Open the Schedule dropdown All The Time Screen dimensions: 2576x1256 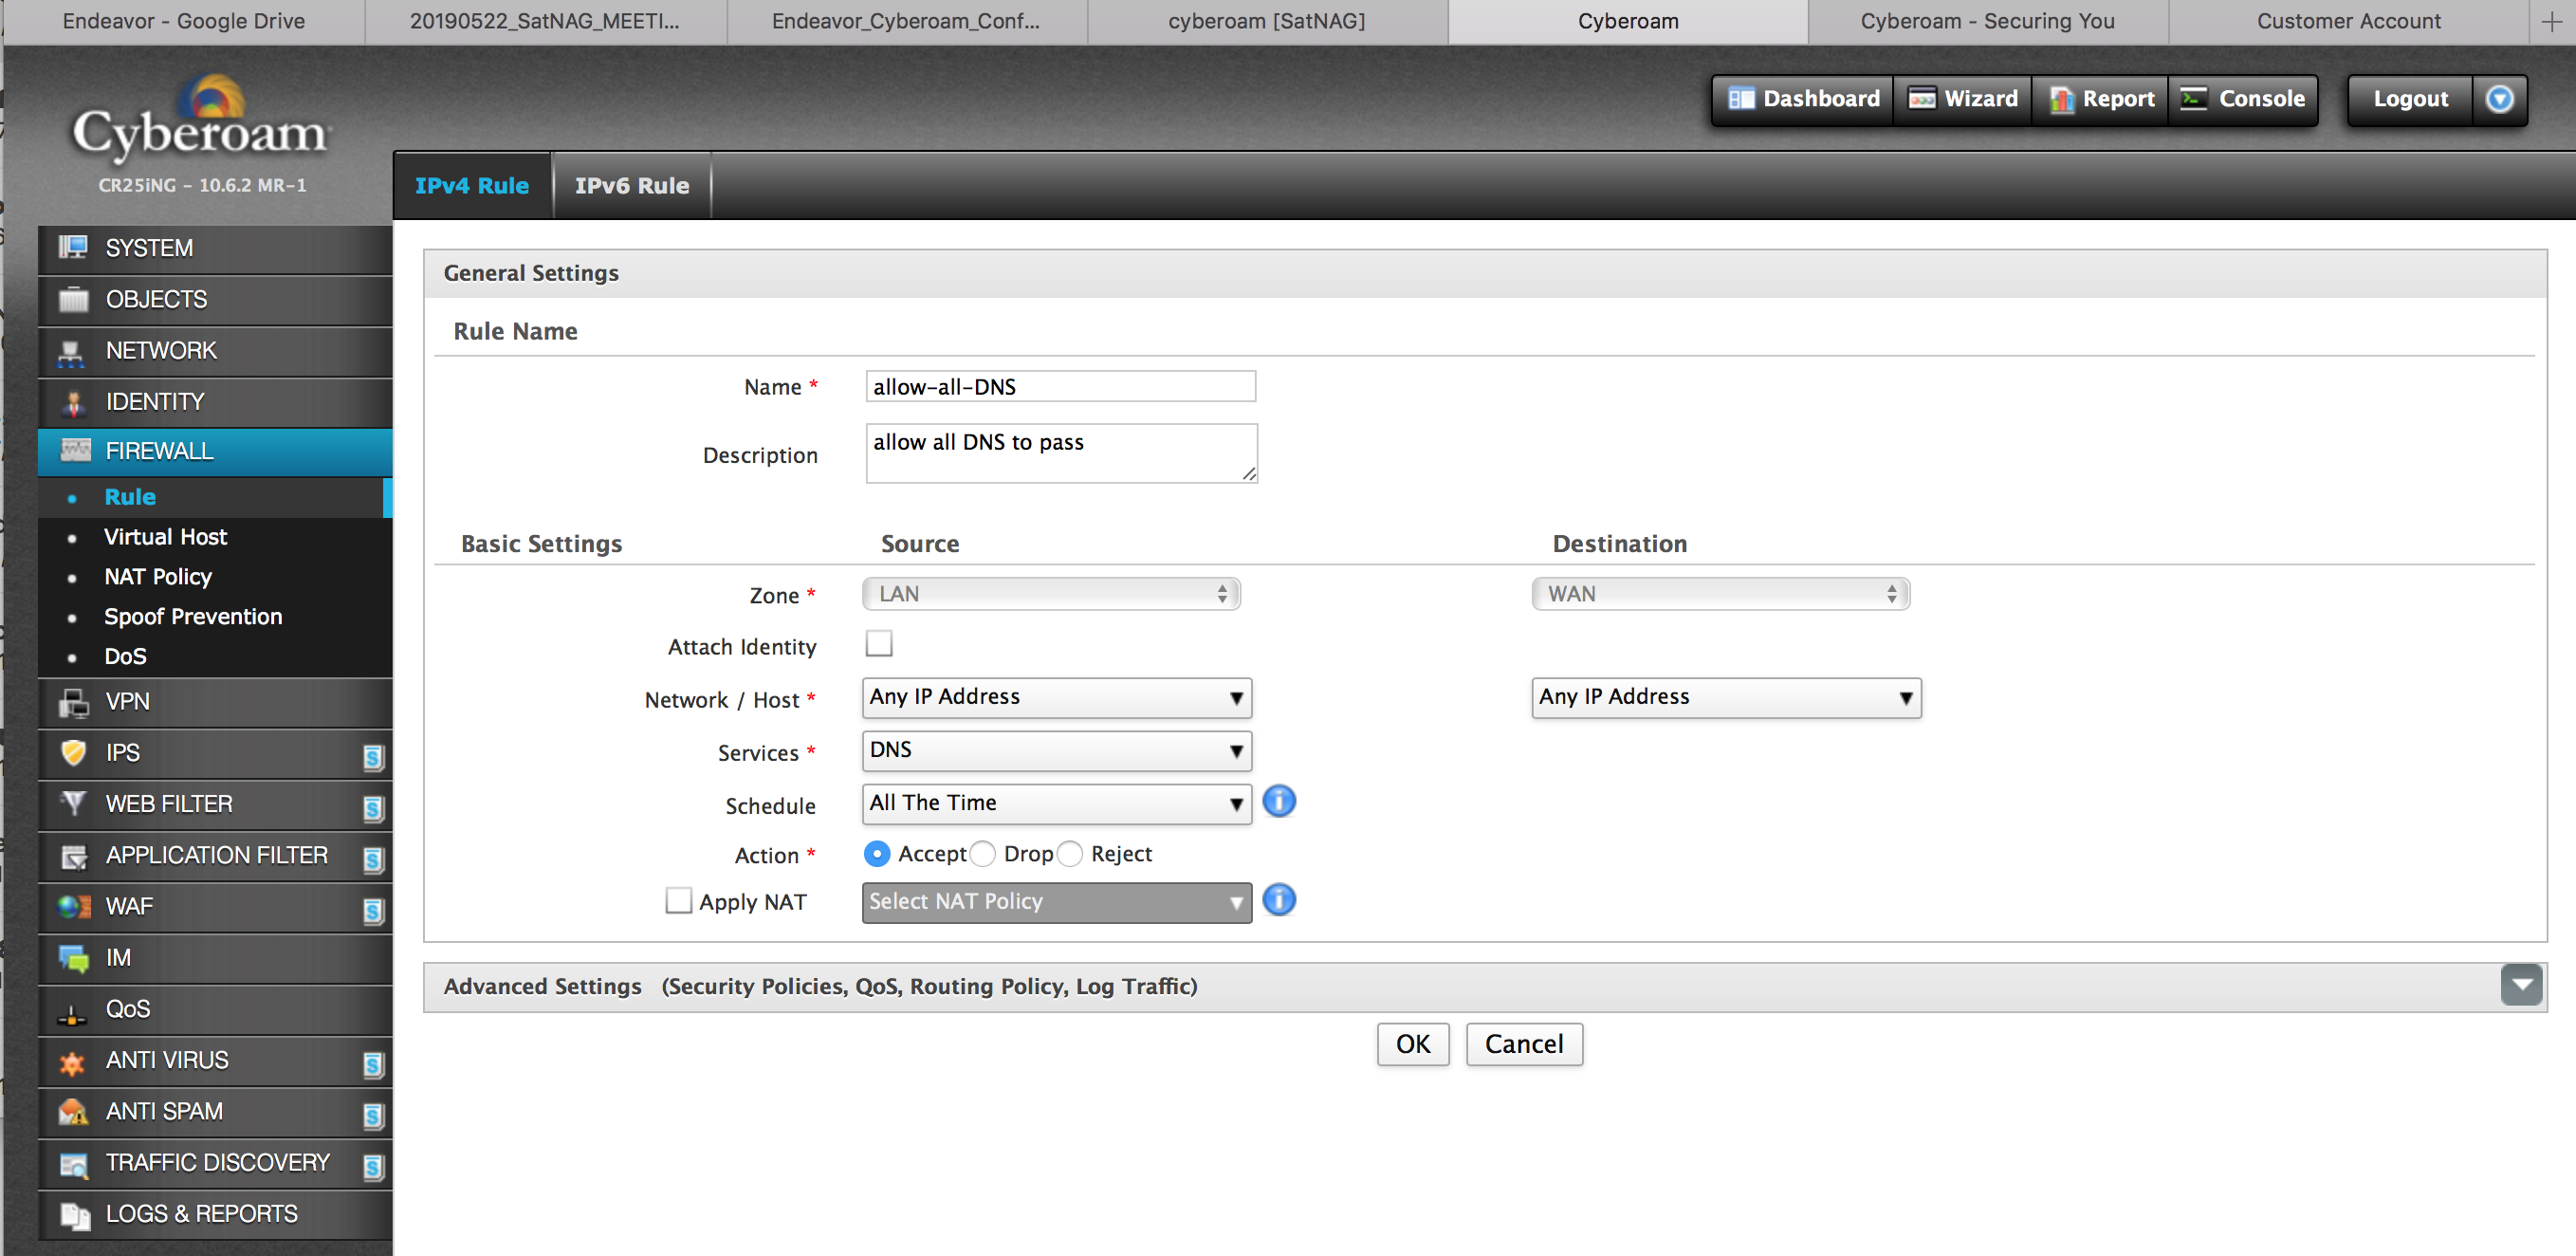tap(1056, 803)
